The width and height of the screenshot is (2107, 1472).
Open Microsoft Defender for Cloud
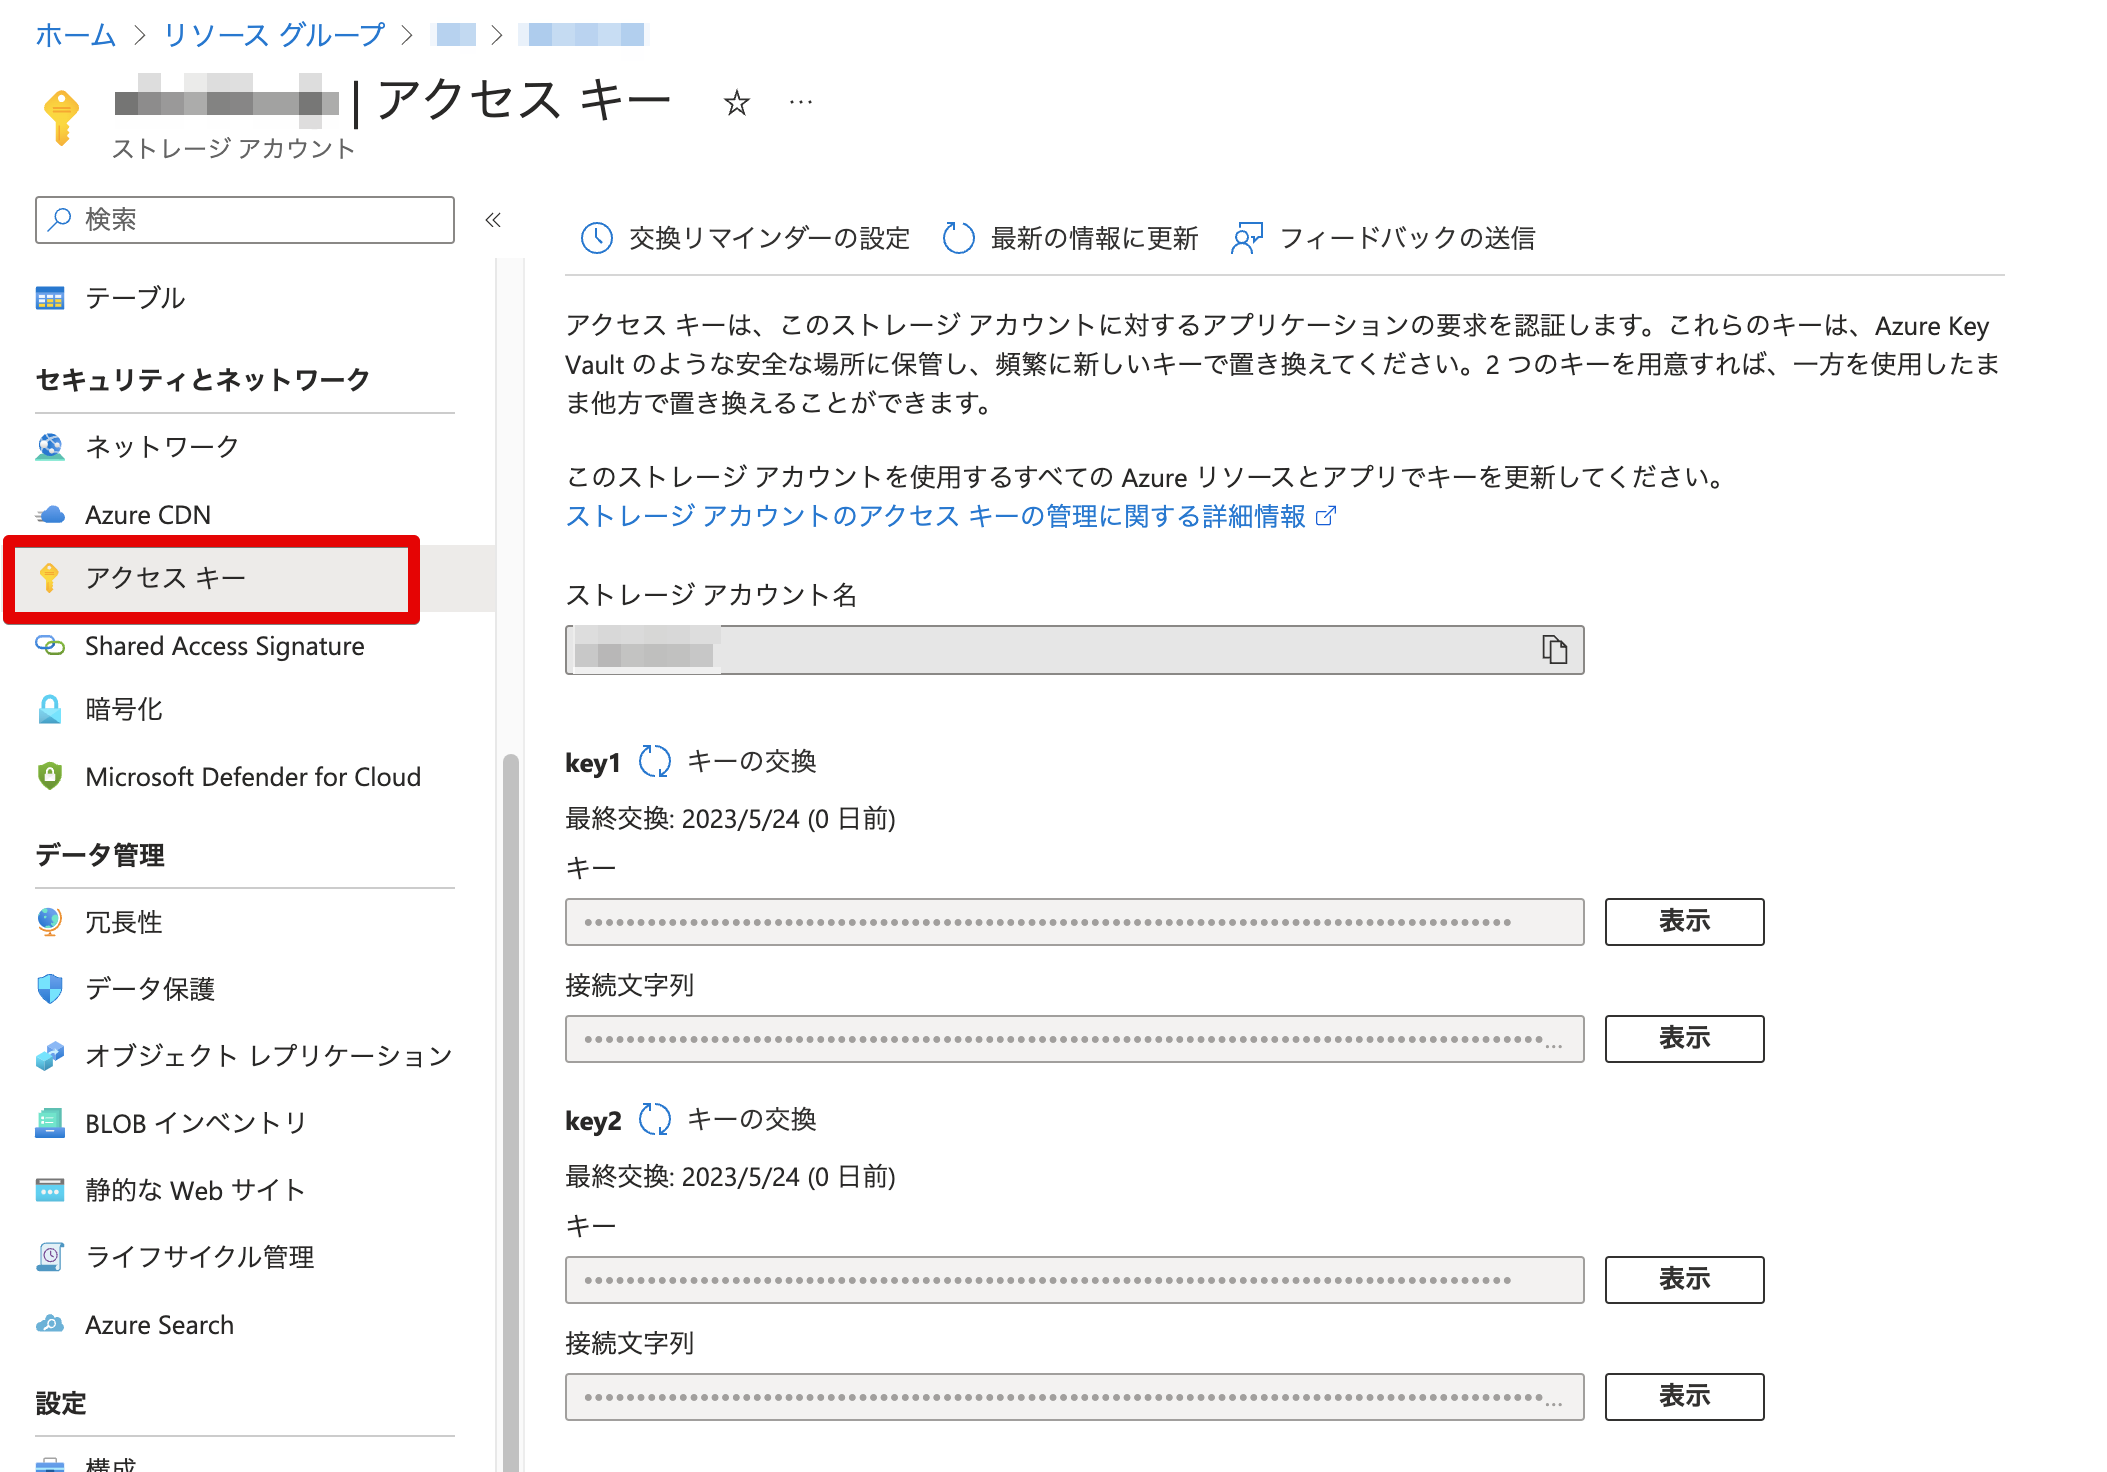point(253,777)
